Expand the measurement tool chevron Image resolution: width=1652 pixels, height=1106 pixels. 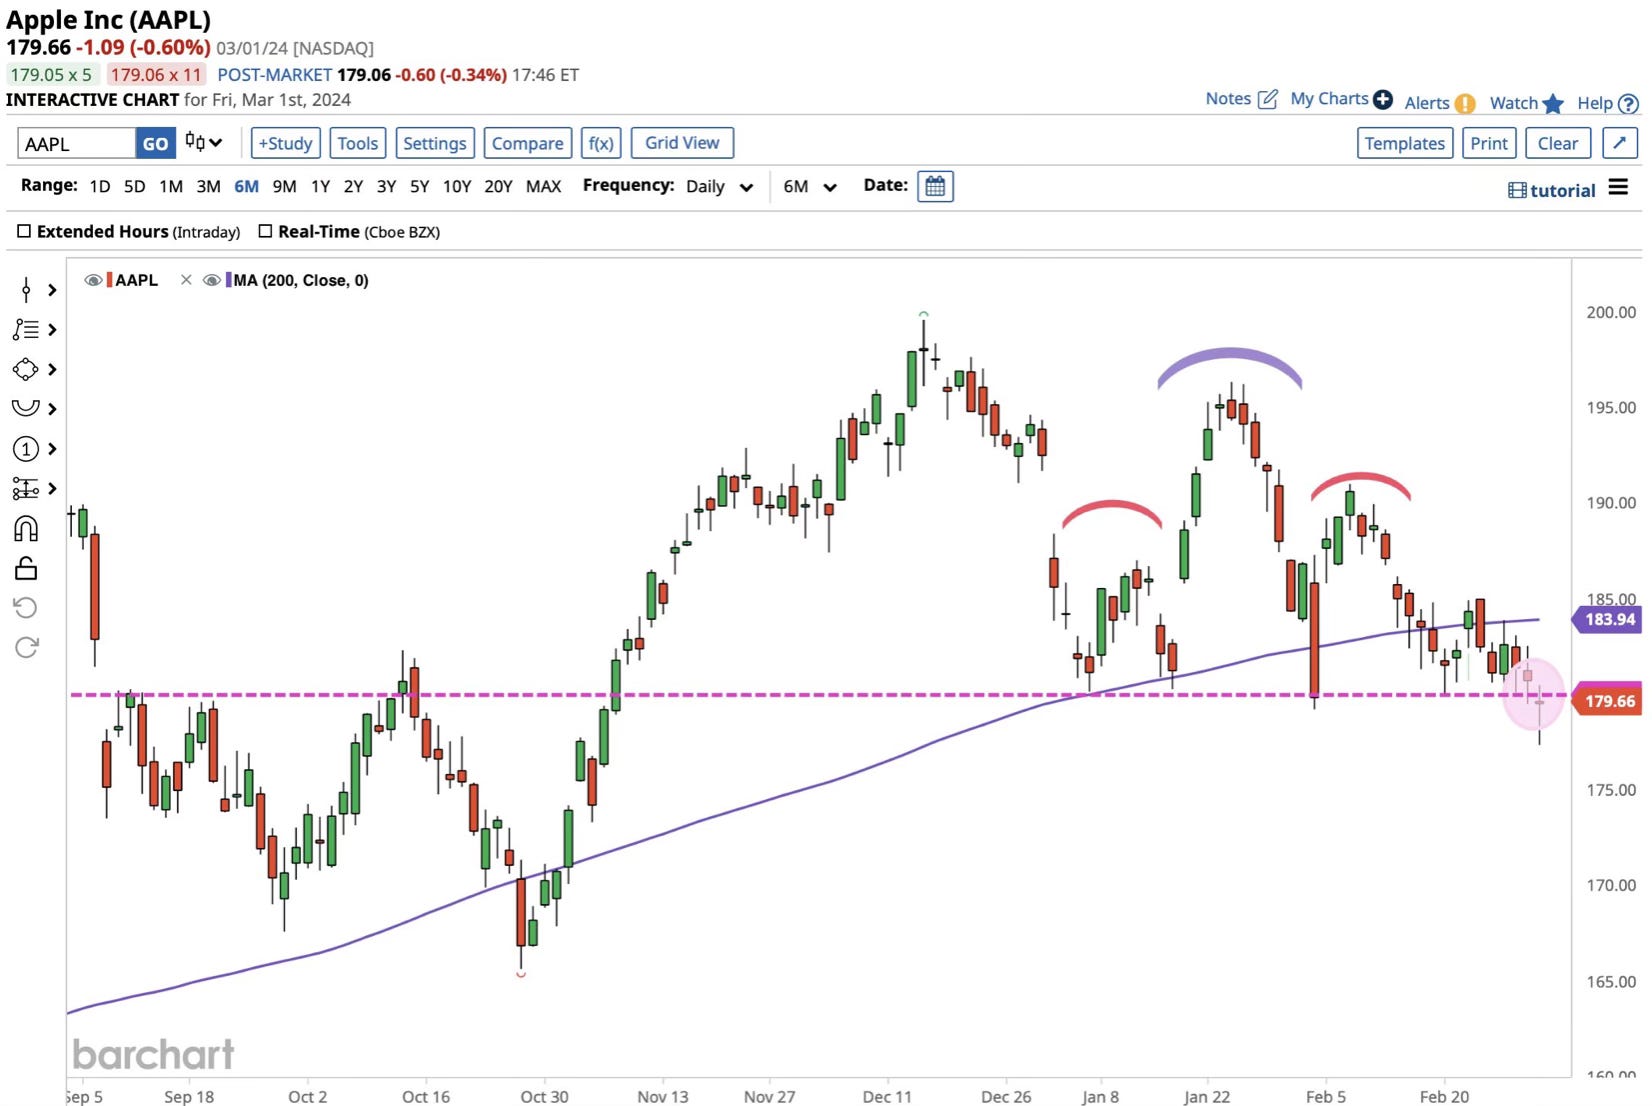[52, 488]
